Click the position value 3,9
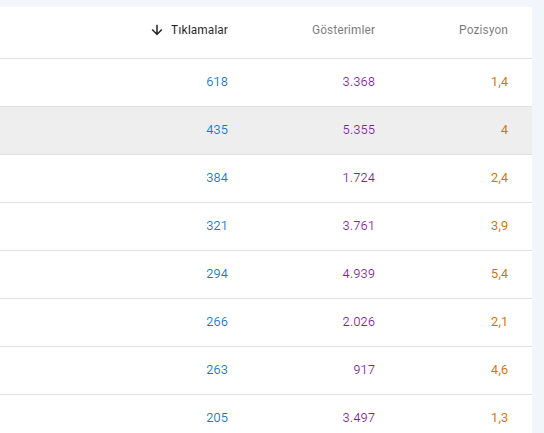 499,226
